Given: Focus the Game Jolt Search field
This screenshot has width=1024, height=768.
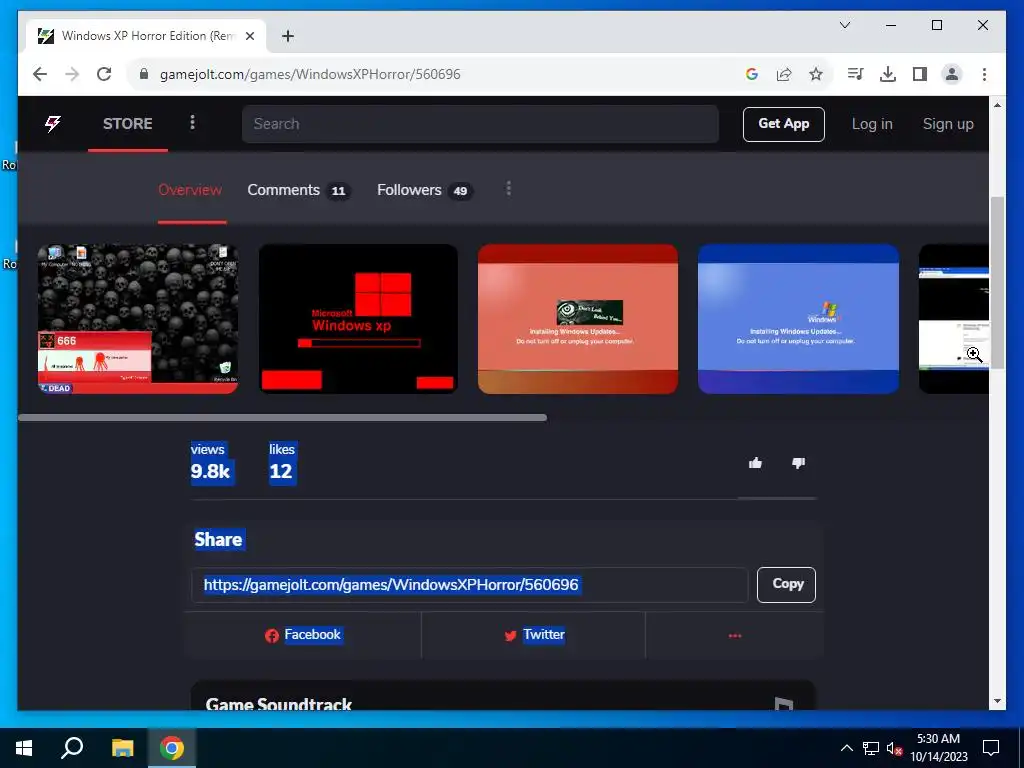Looking at the screenshot, I should point(480,123).
